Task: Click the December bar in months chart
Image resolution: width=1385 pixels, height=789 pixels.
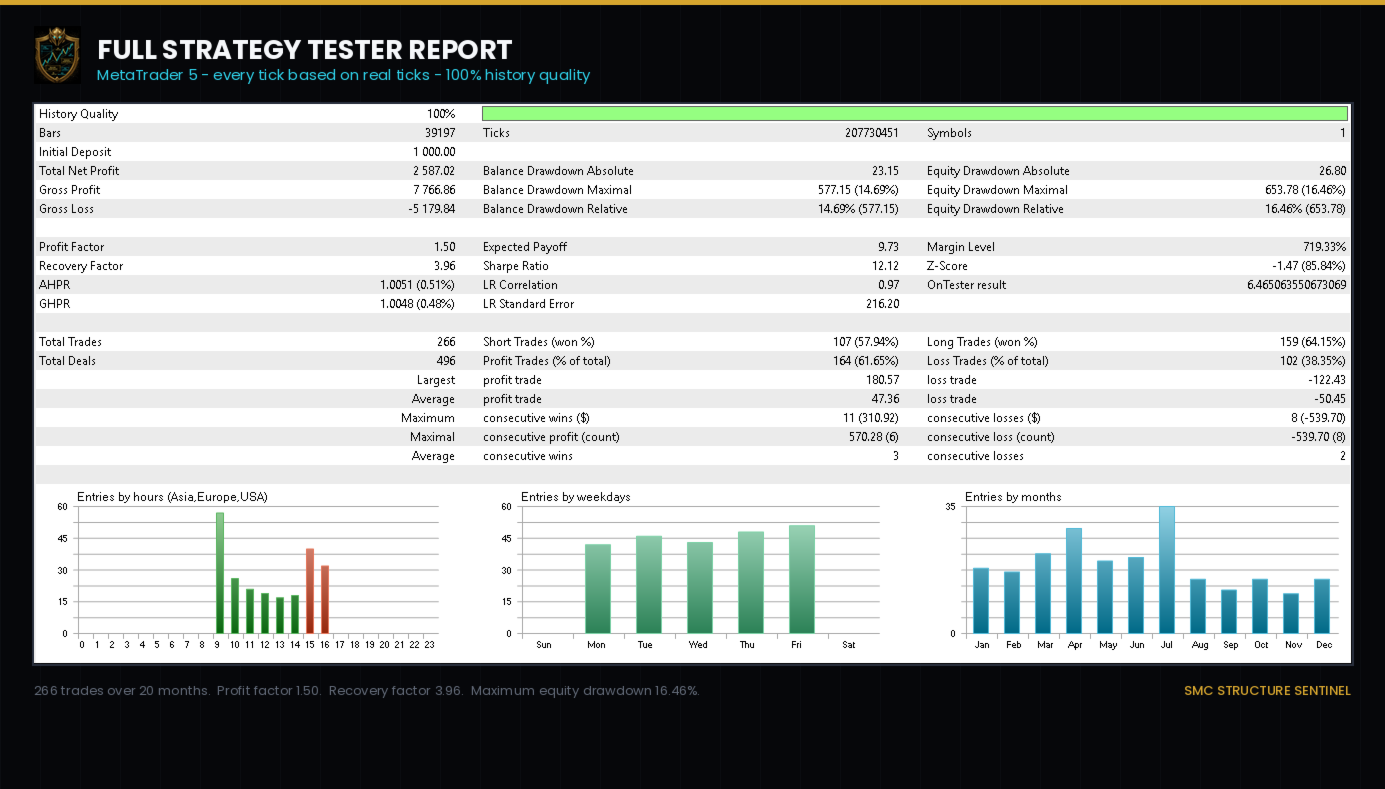Action: 1322,606
